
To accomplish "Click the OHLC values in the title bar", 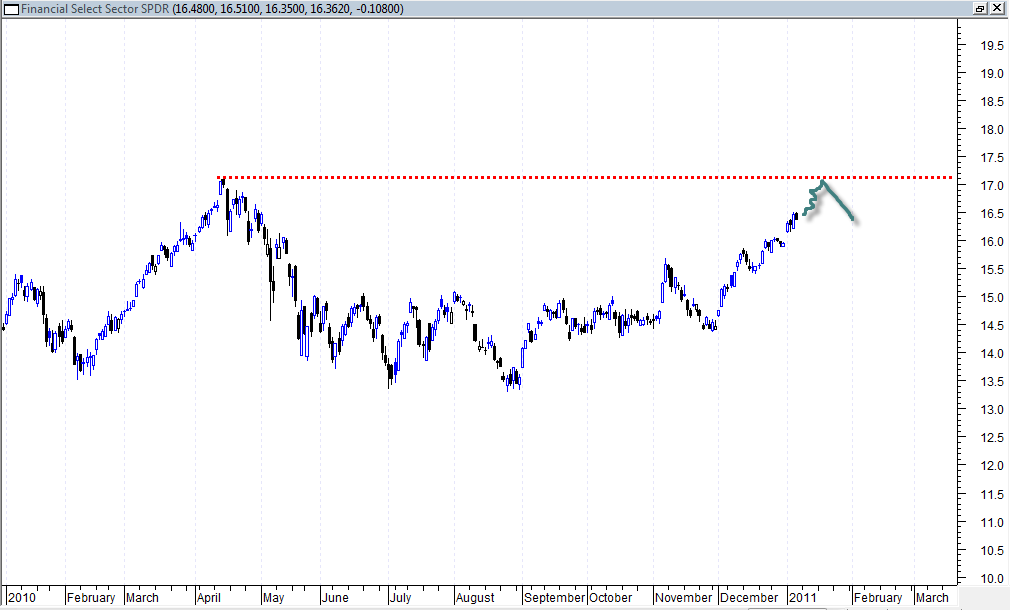I will click(288, 9).
